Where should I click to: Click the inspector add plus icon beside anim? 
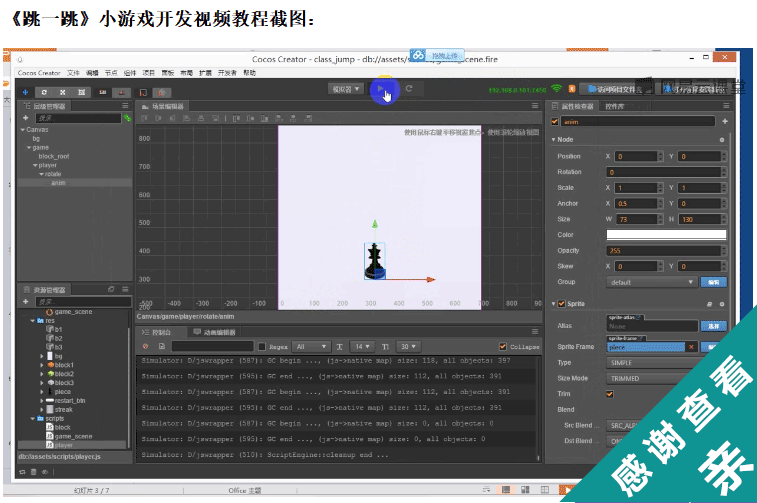[725, 122]
